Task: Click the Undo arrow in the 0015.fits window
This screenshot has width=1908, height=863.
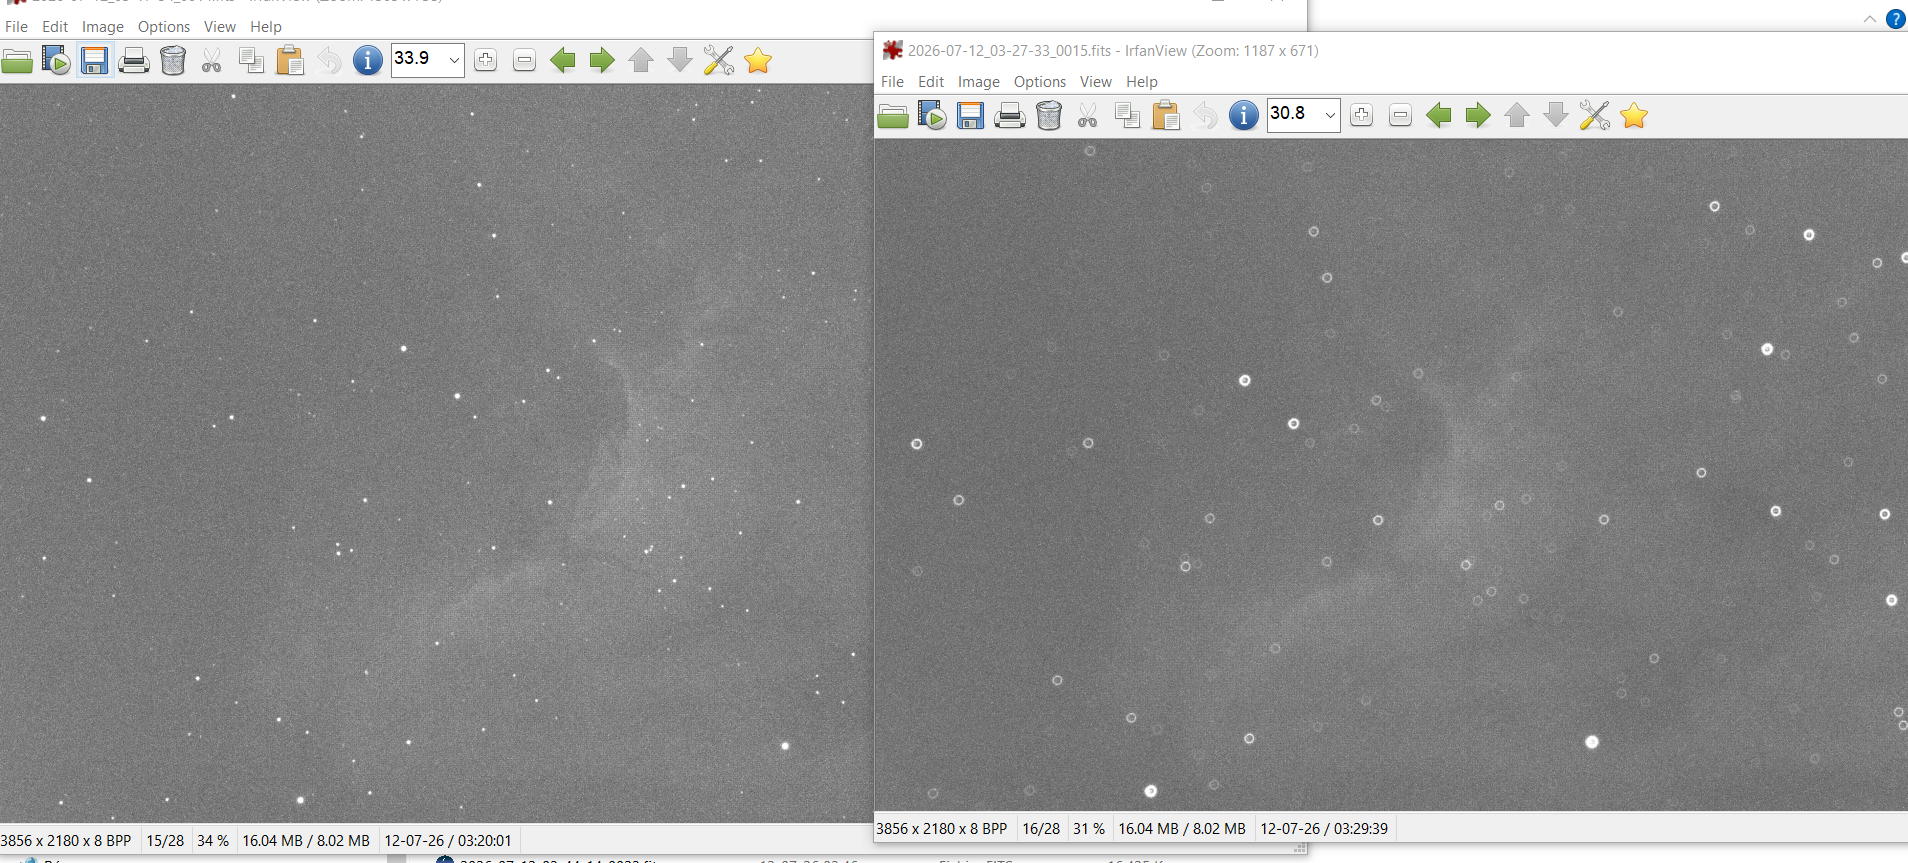Action: (1205, 116)
